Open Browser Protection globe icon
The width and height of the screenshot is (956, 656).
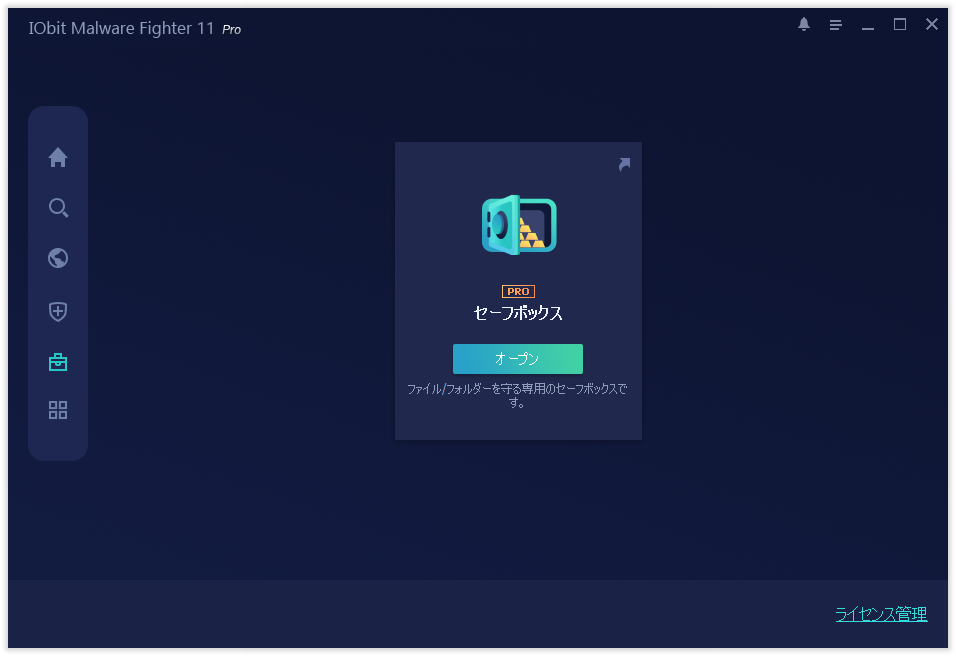(x=58, y=258)
